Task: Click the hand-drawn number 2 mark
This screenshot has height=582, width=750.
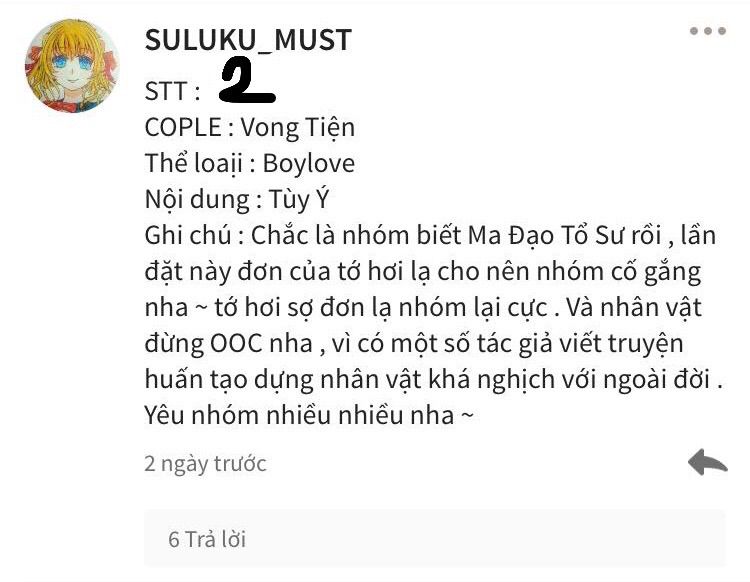Action: pos(247,80)
